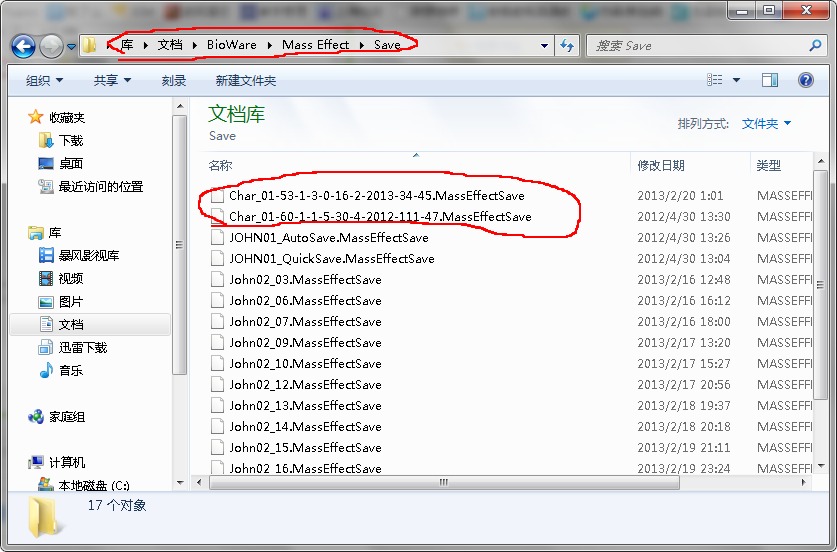This screenshot has height=552, width=837.
Task: Select file Char_01-60-1-1-5-30-4-2012-111-47.MassEffectSave
Action: (x=380, y=217)
